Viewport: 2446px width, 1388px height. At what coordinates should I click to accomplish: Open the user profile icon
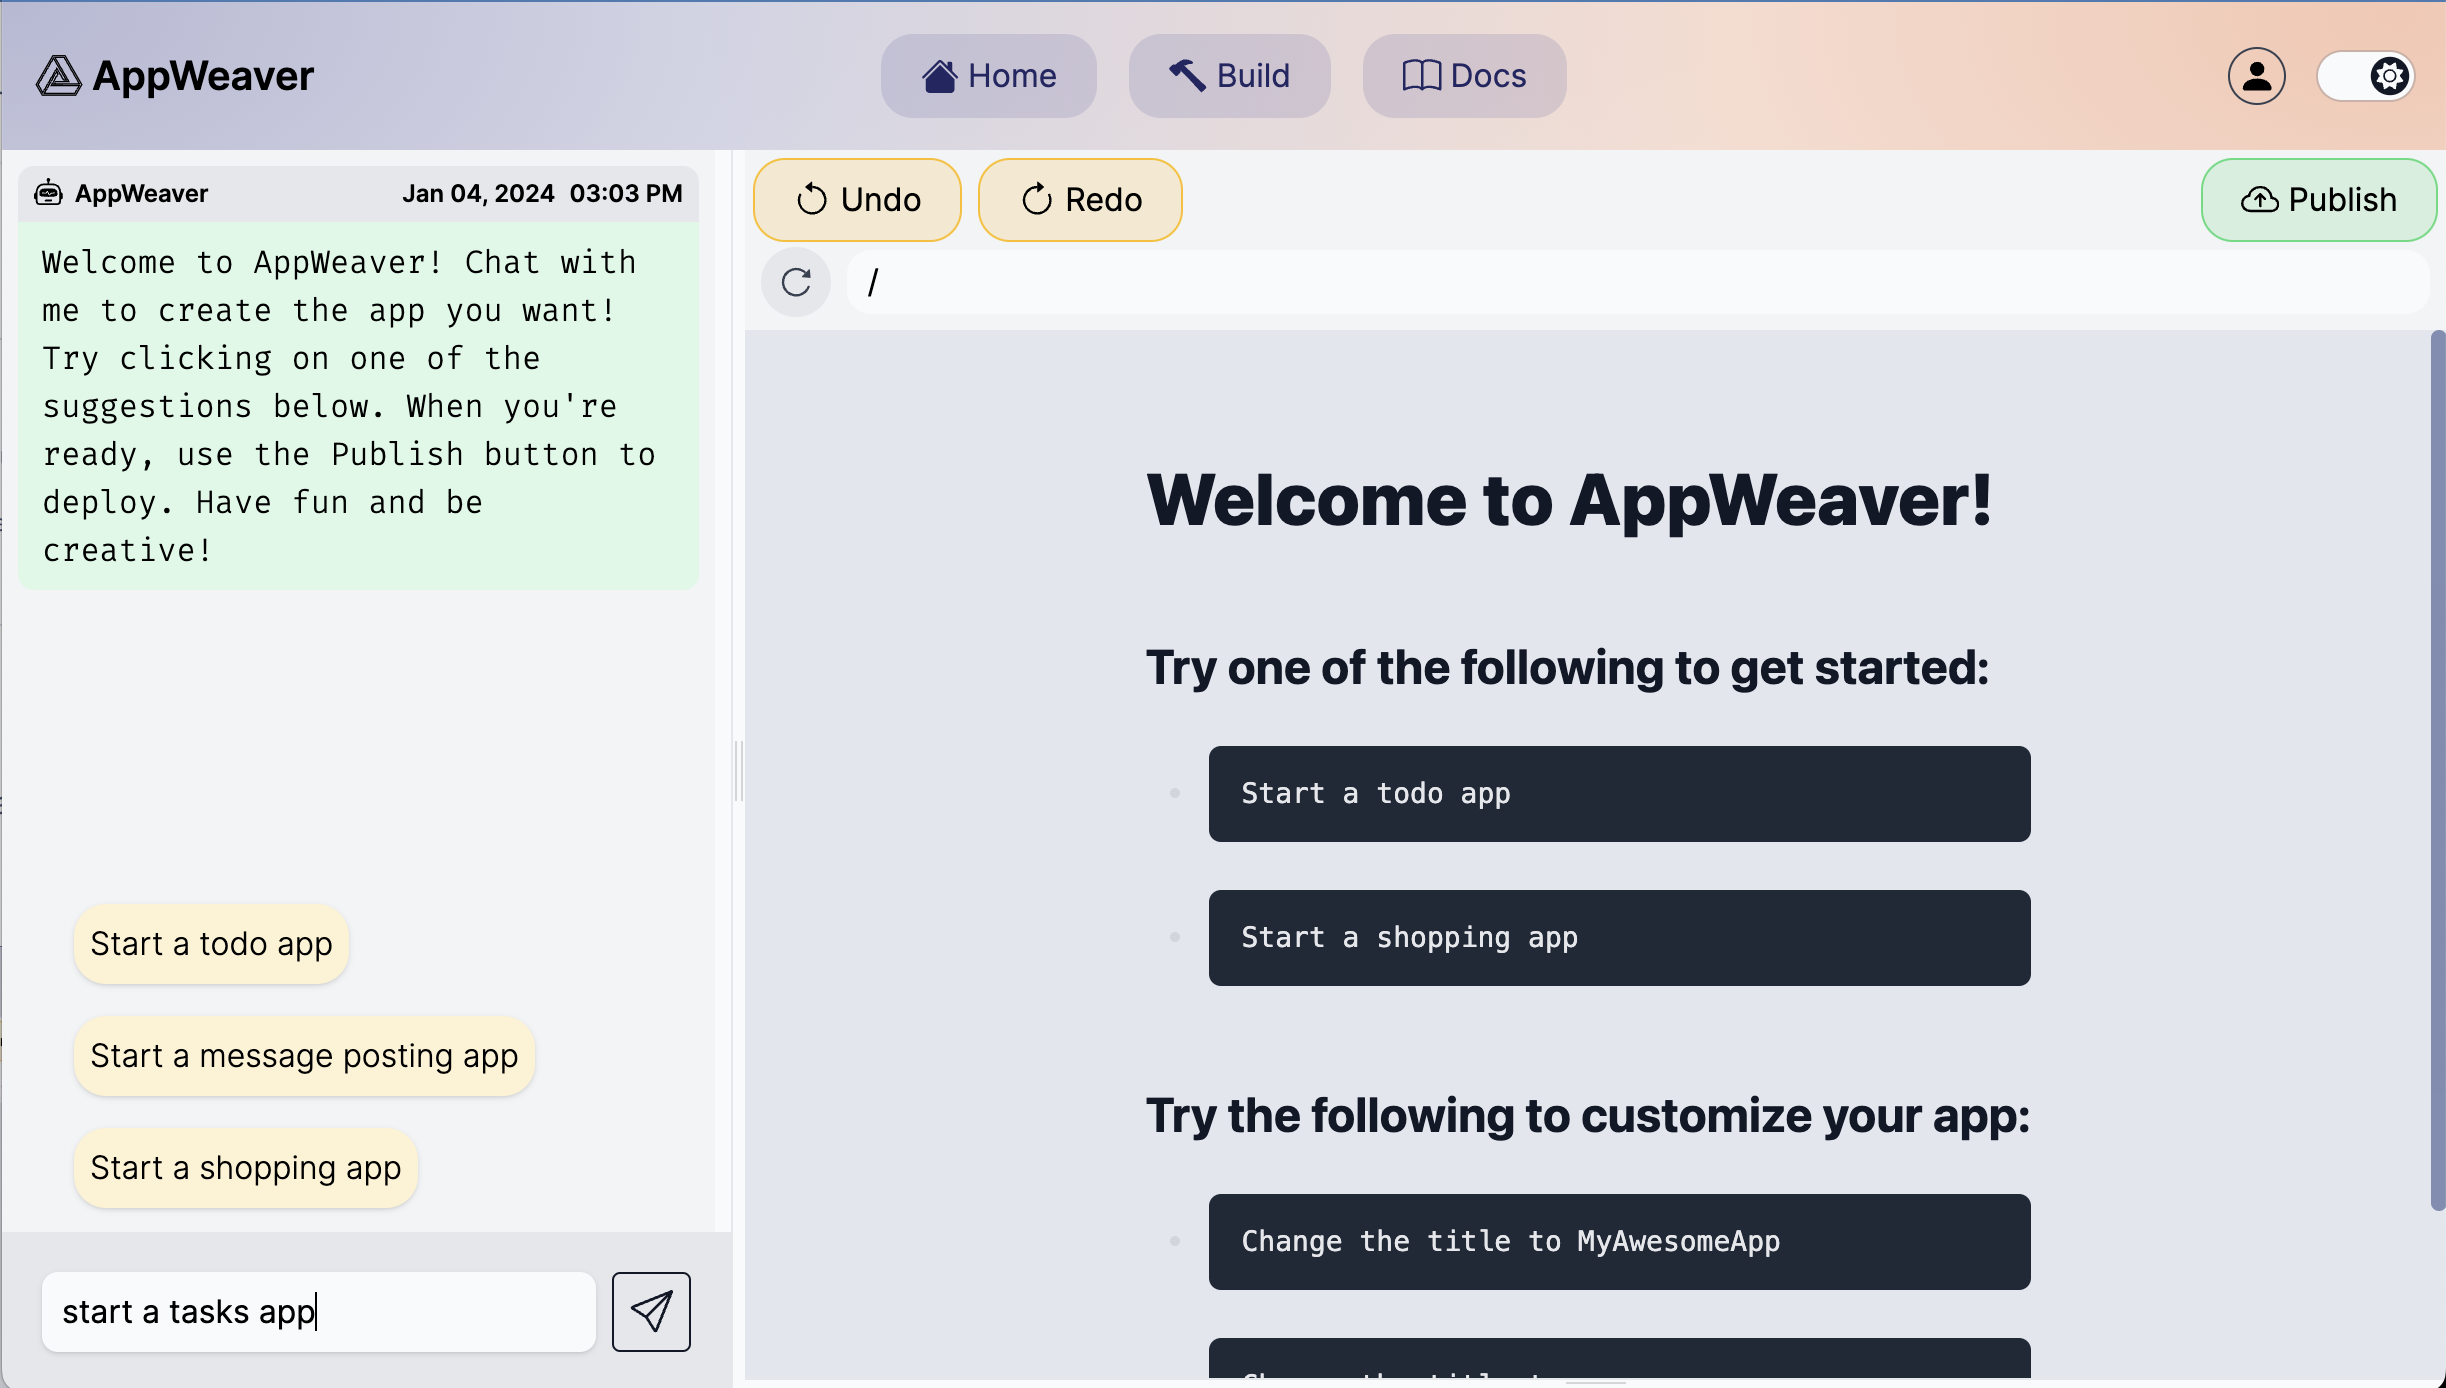point(2256,76)
